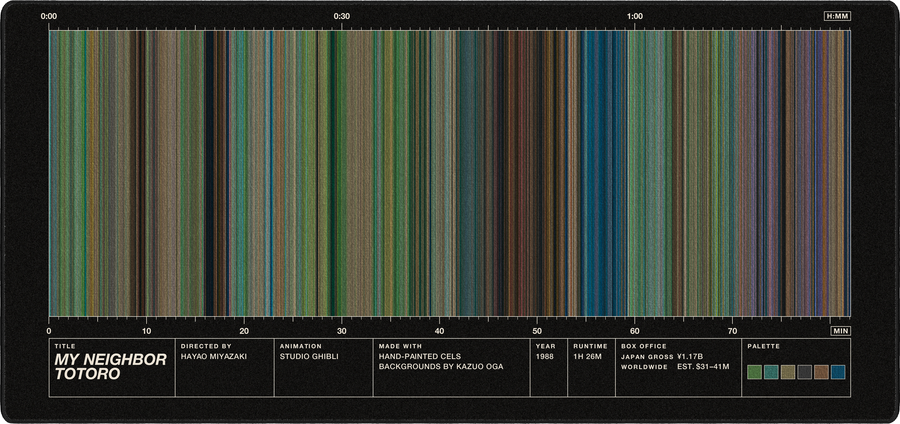Select the 60 minute label on bottom axis

[635, 331]
